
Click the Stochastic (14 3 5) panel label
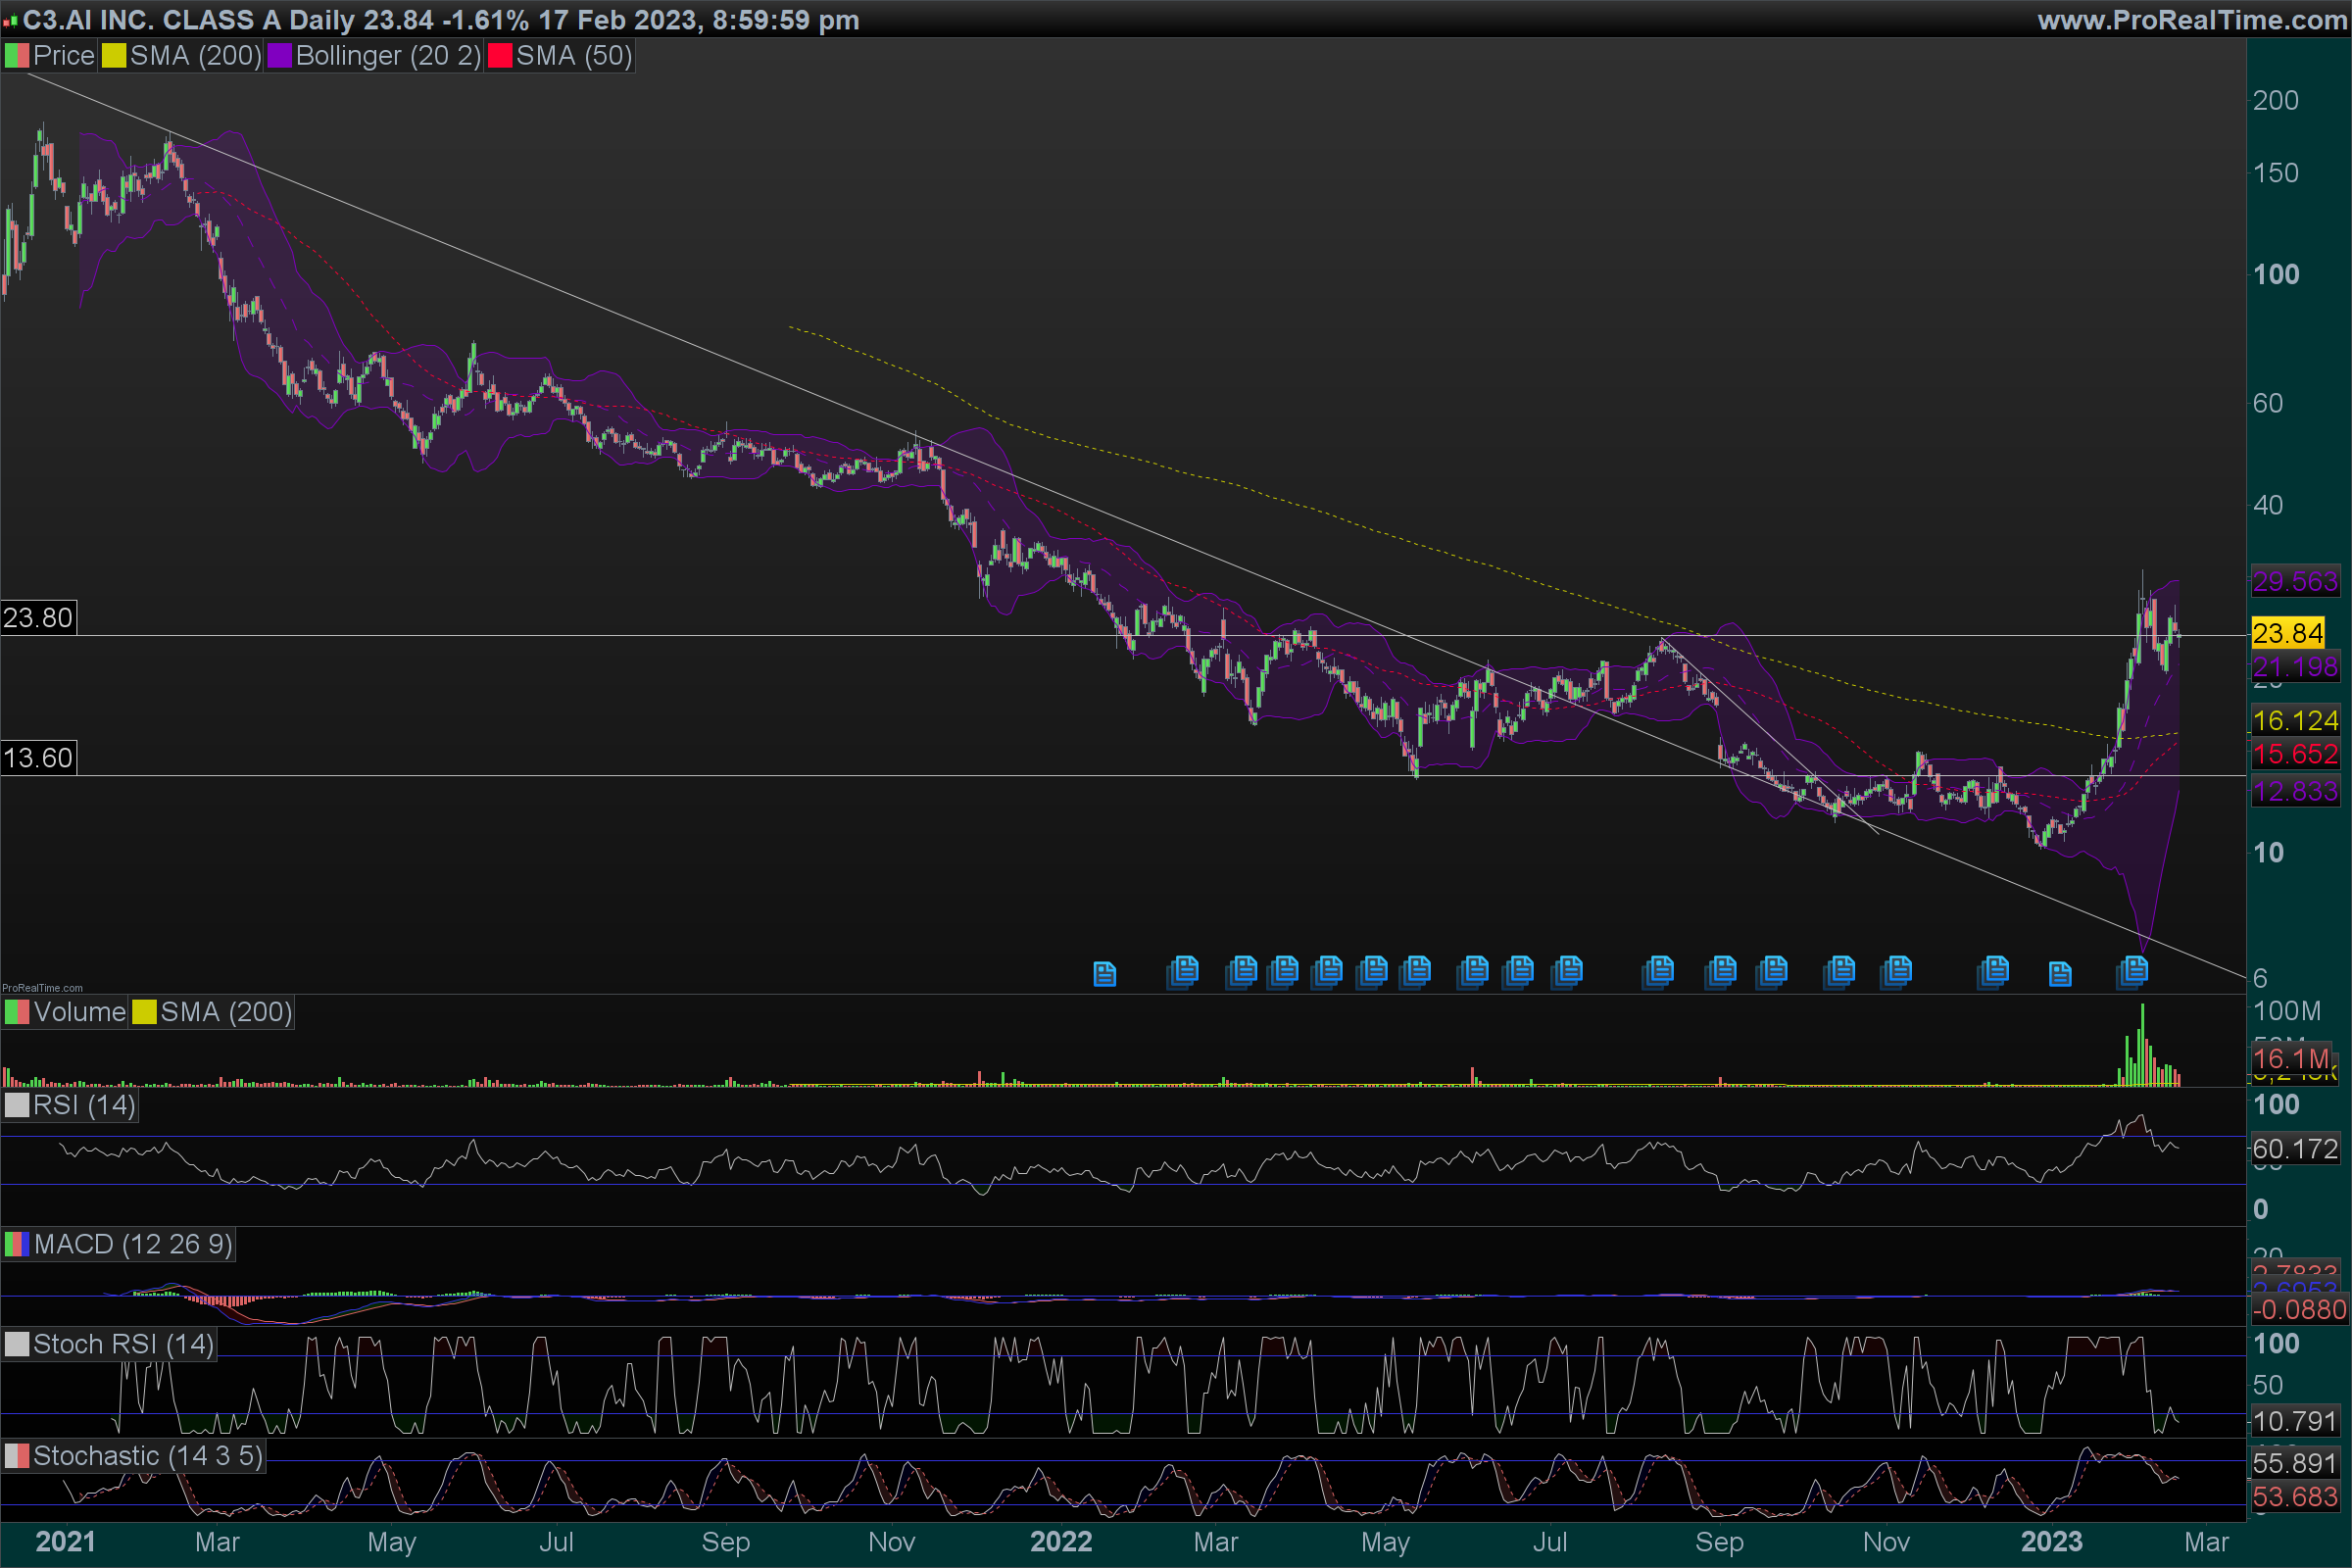pyautogui.click(x=147, y=1456)
